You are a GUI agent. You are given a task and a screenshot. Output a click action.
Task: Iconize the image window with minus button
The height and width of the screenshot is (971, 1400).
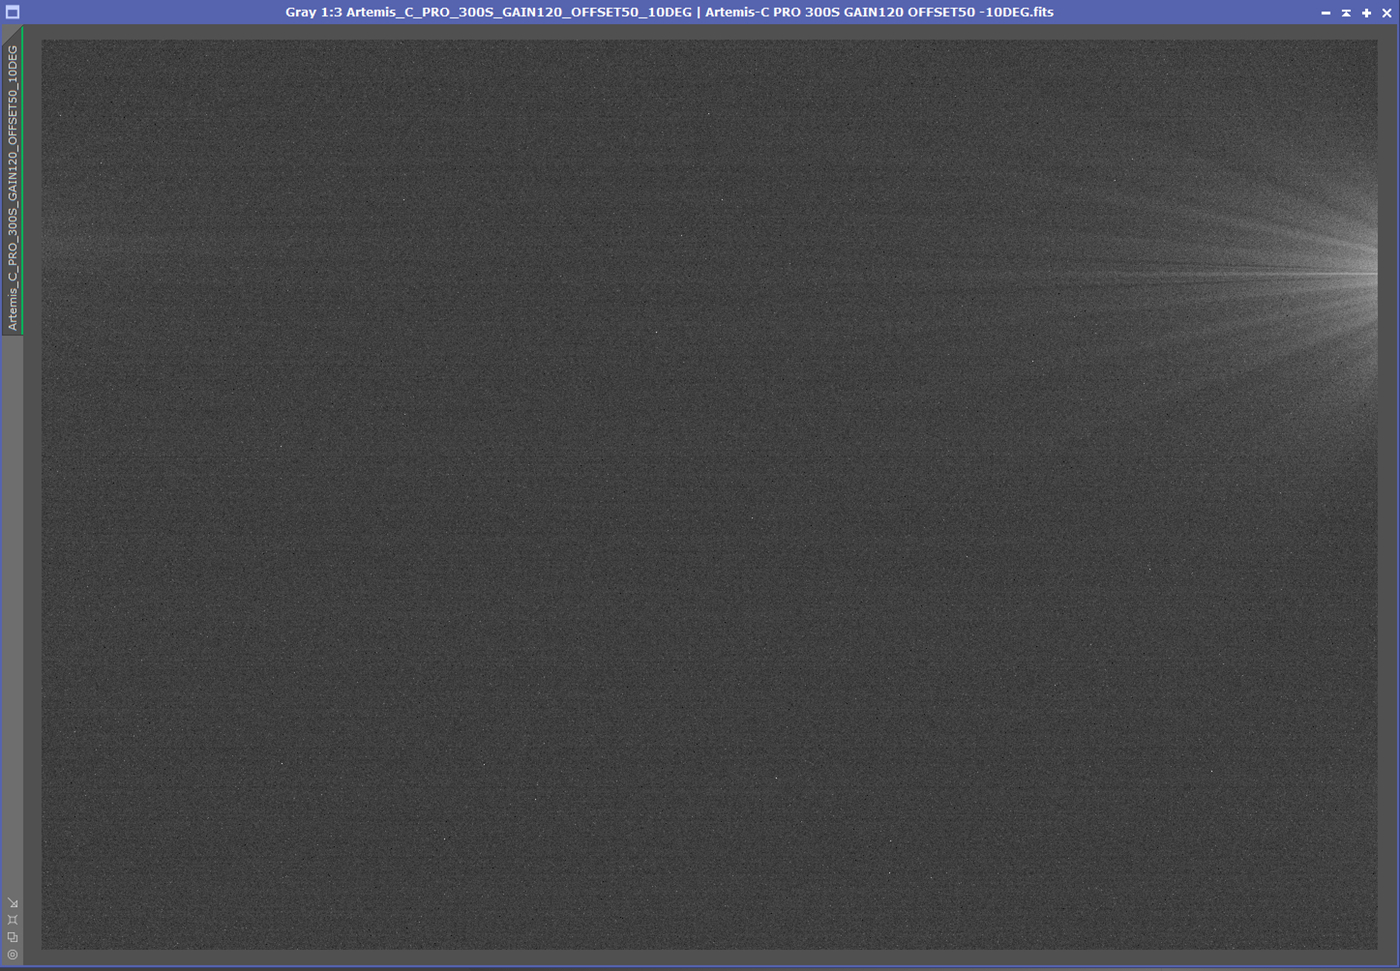(x=1326, y=13)
